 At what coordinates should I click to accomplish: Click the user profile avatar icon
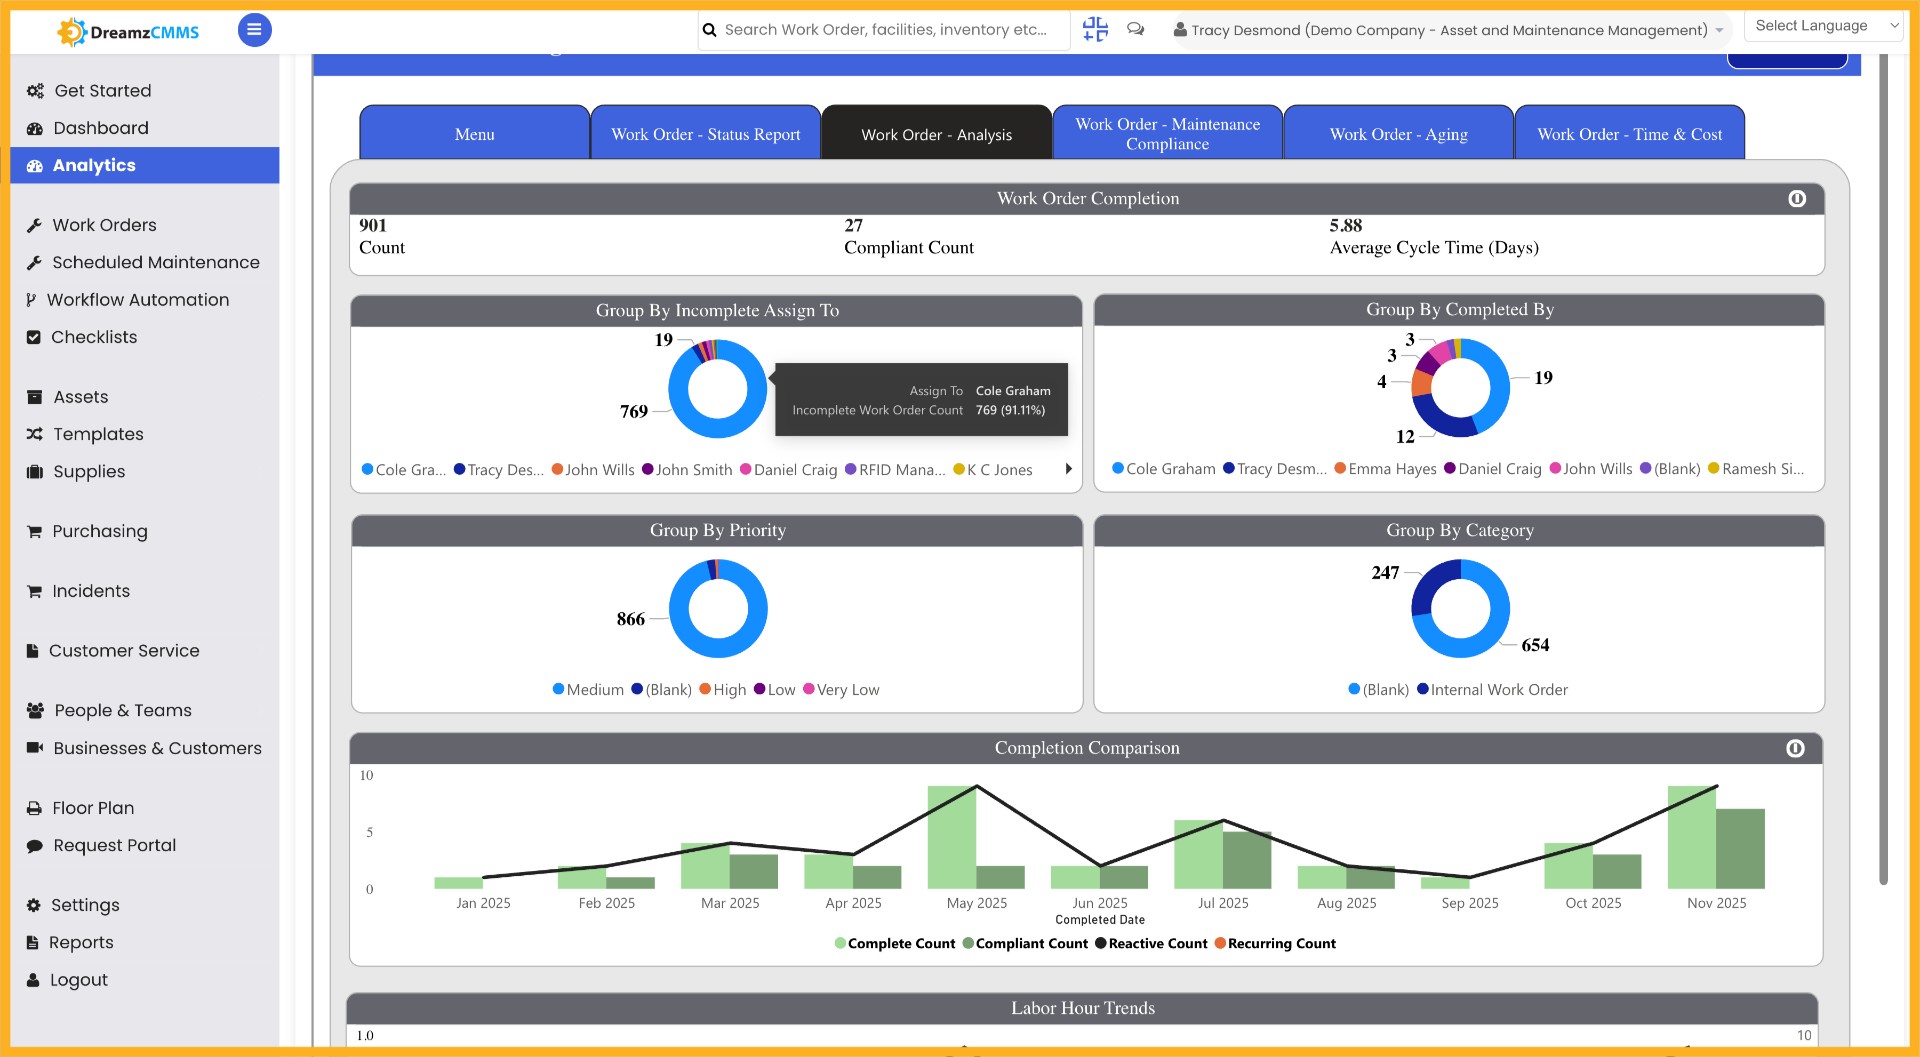pos(1180,30)
